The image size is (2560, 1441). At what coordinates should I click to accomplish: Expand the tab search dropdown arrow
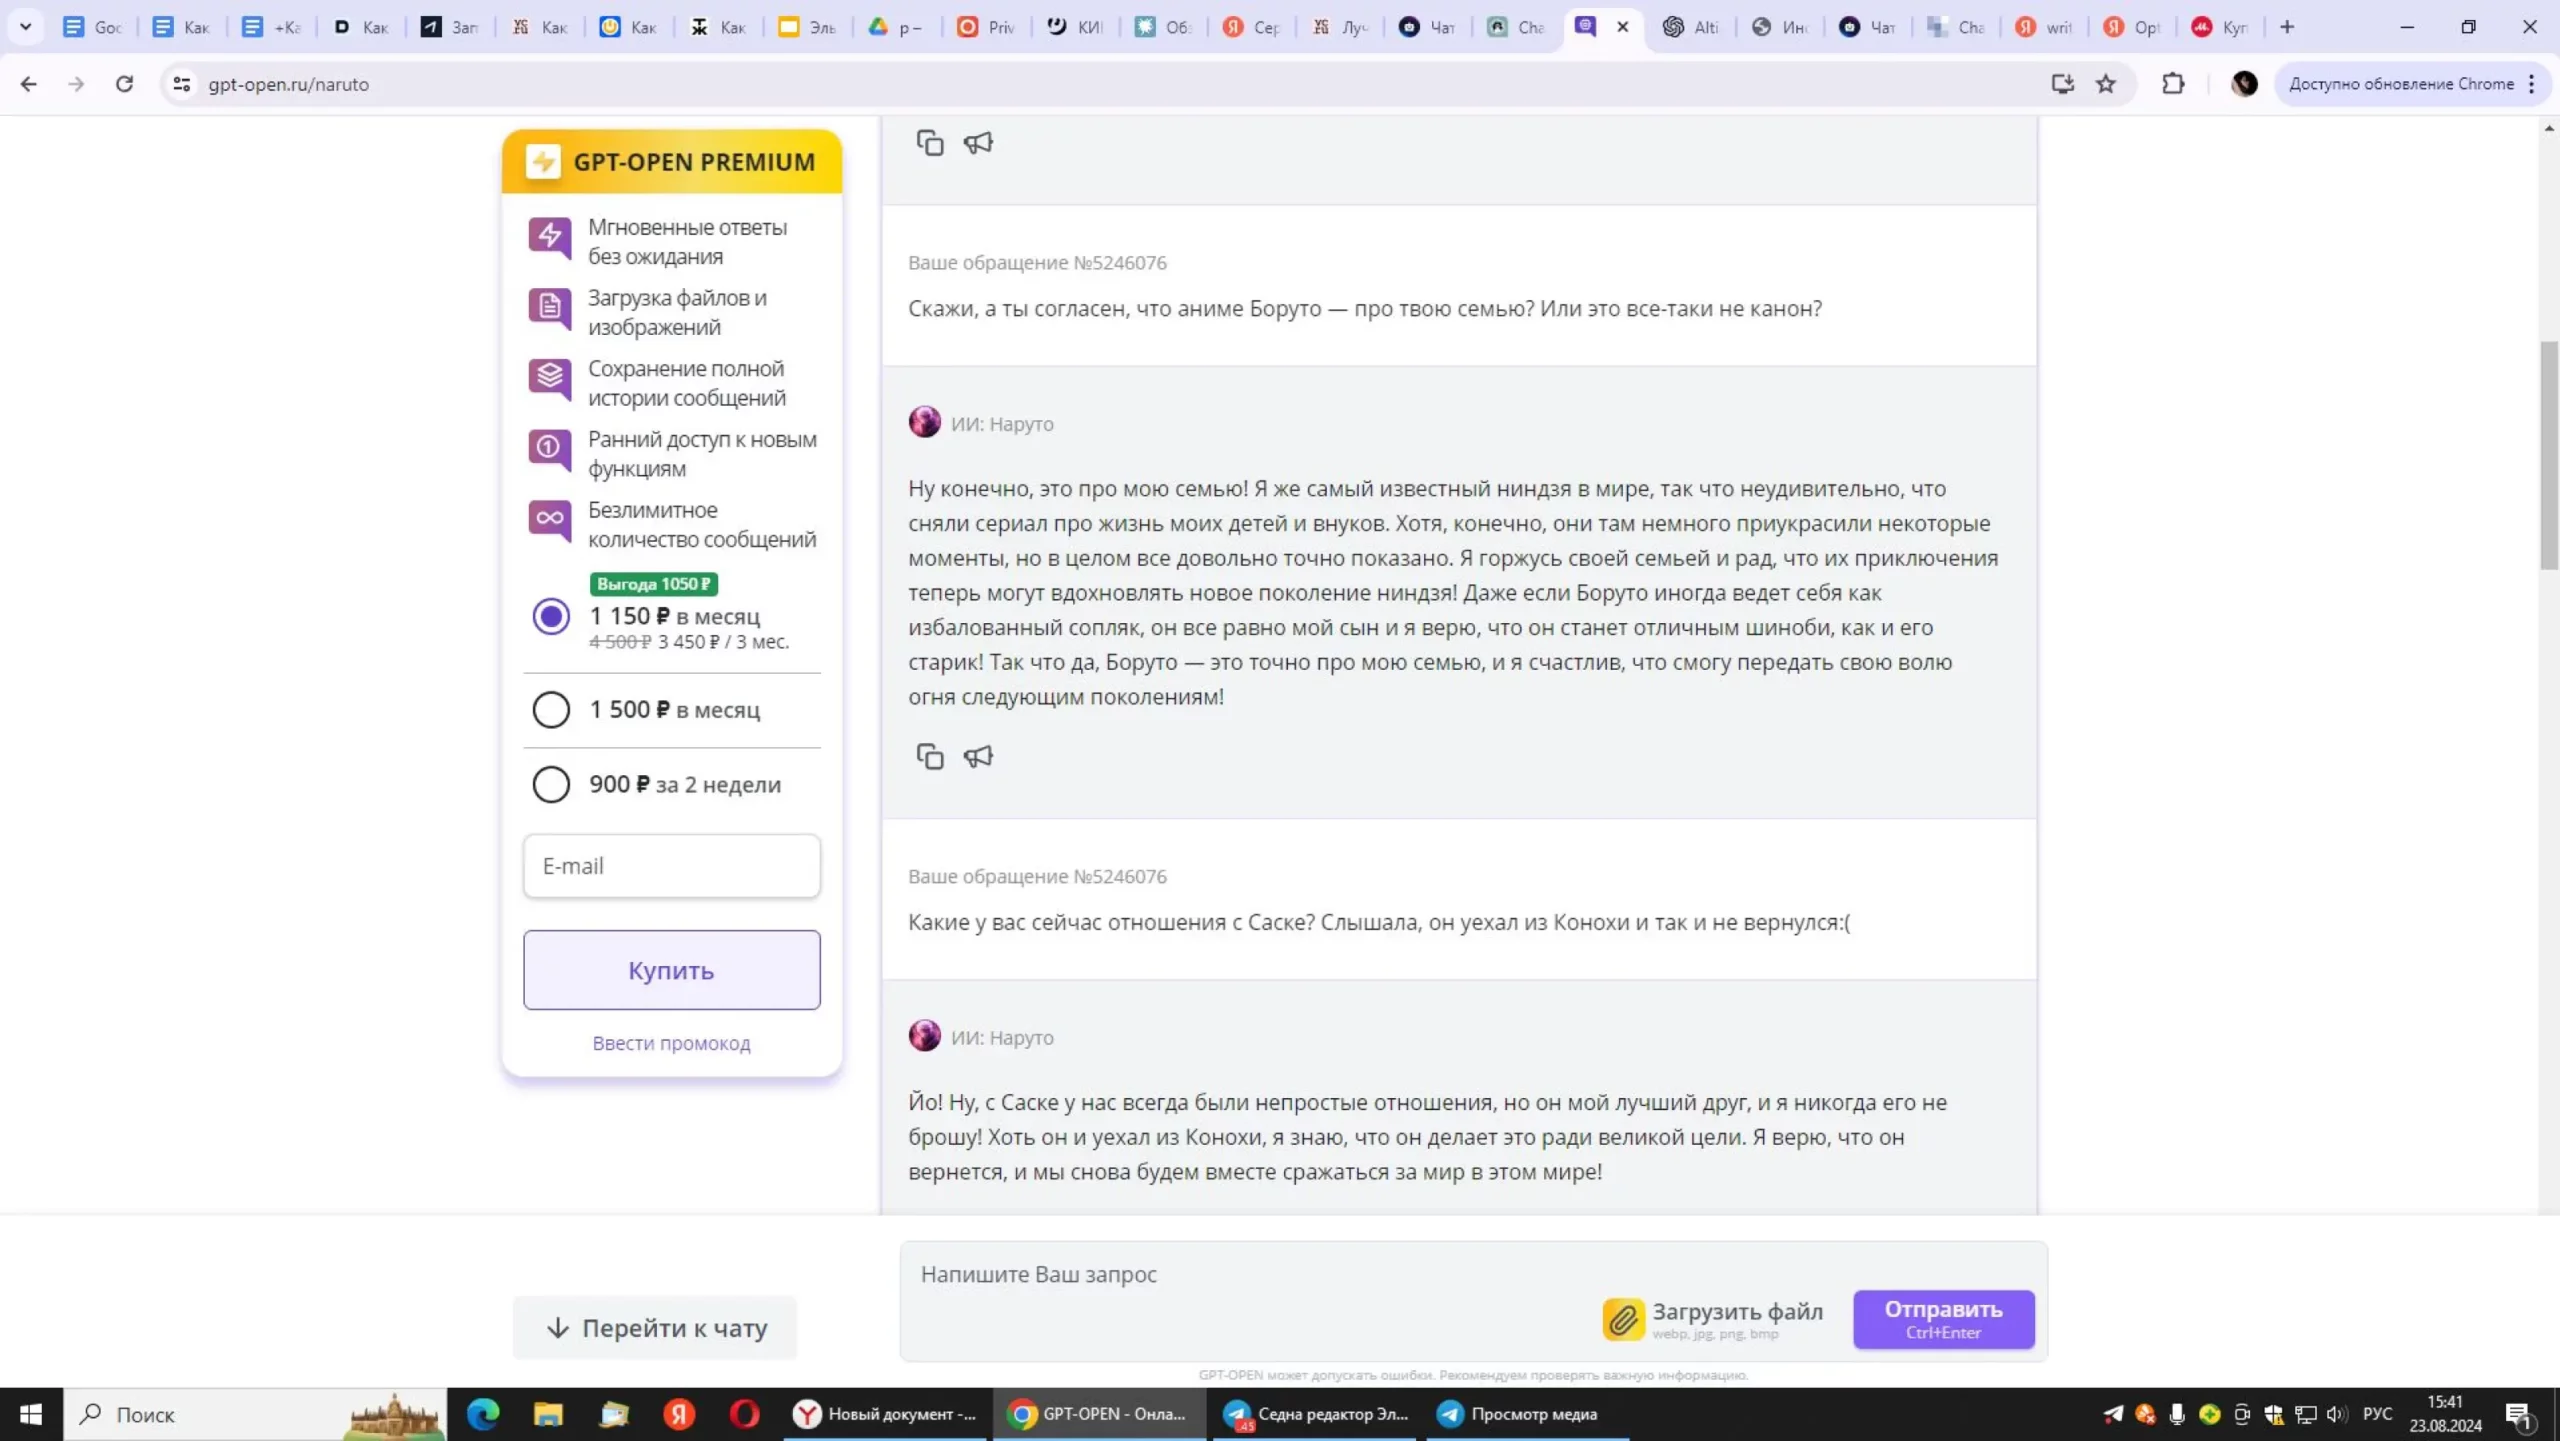pos(26,27)
